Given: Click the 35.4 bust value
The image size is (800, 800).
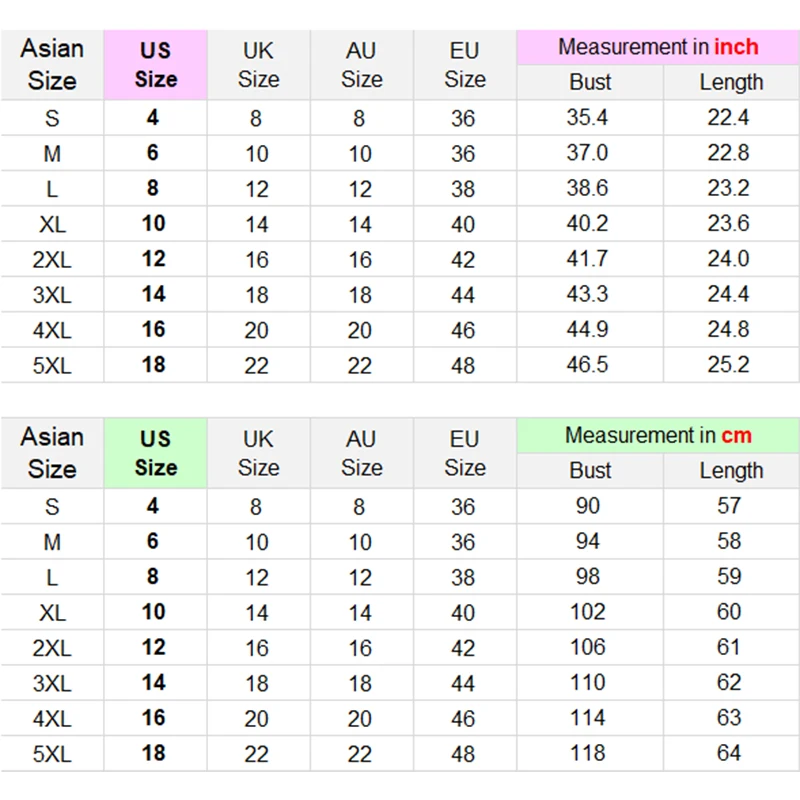Looking at the screenshot, I should click(588, 118).
